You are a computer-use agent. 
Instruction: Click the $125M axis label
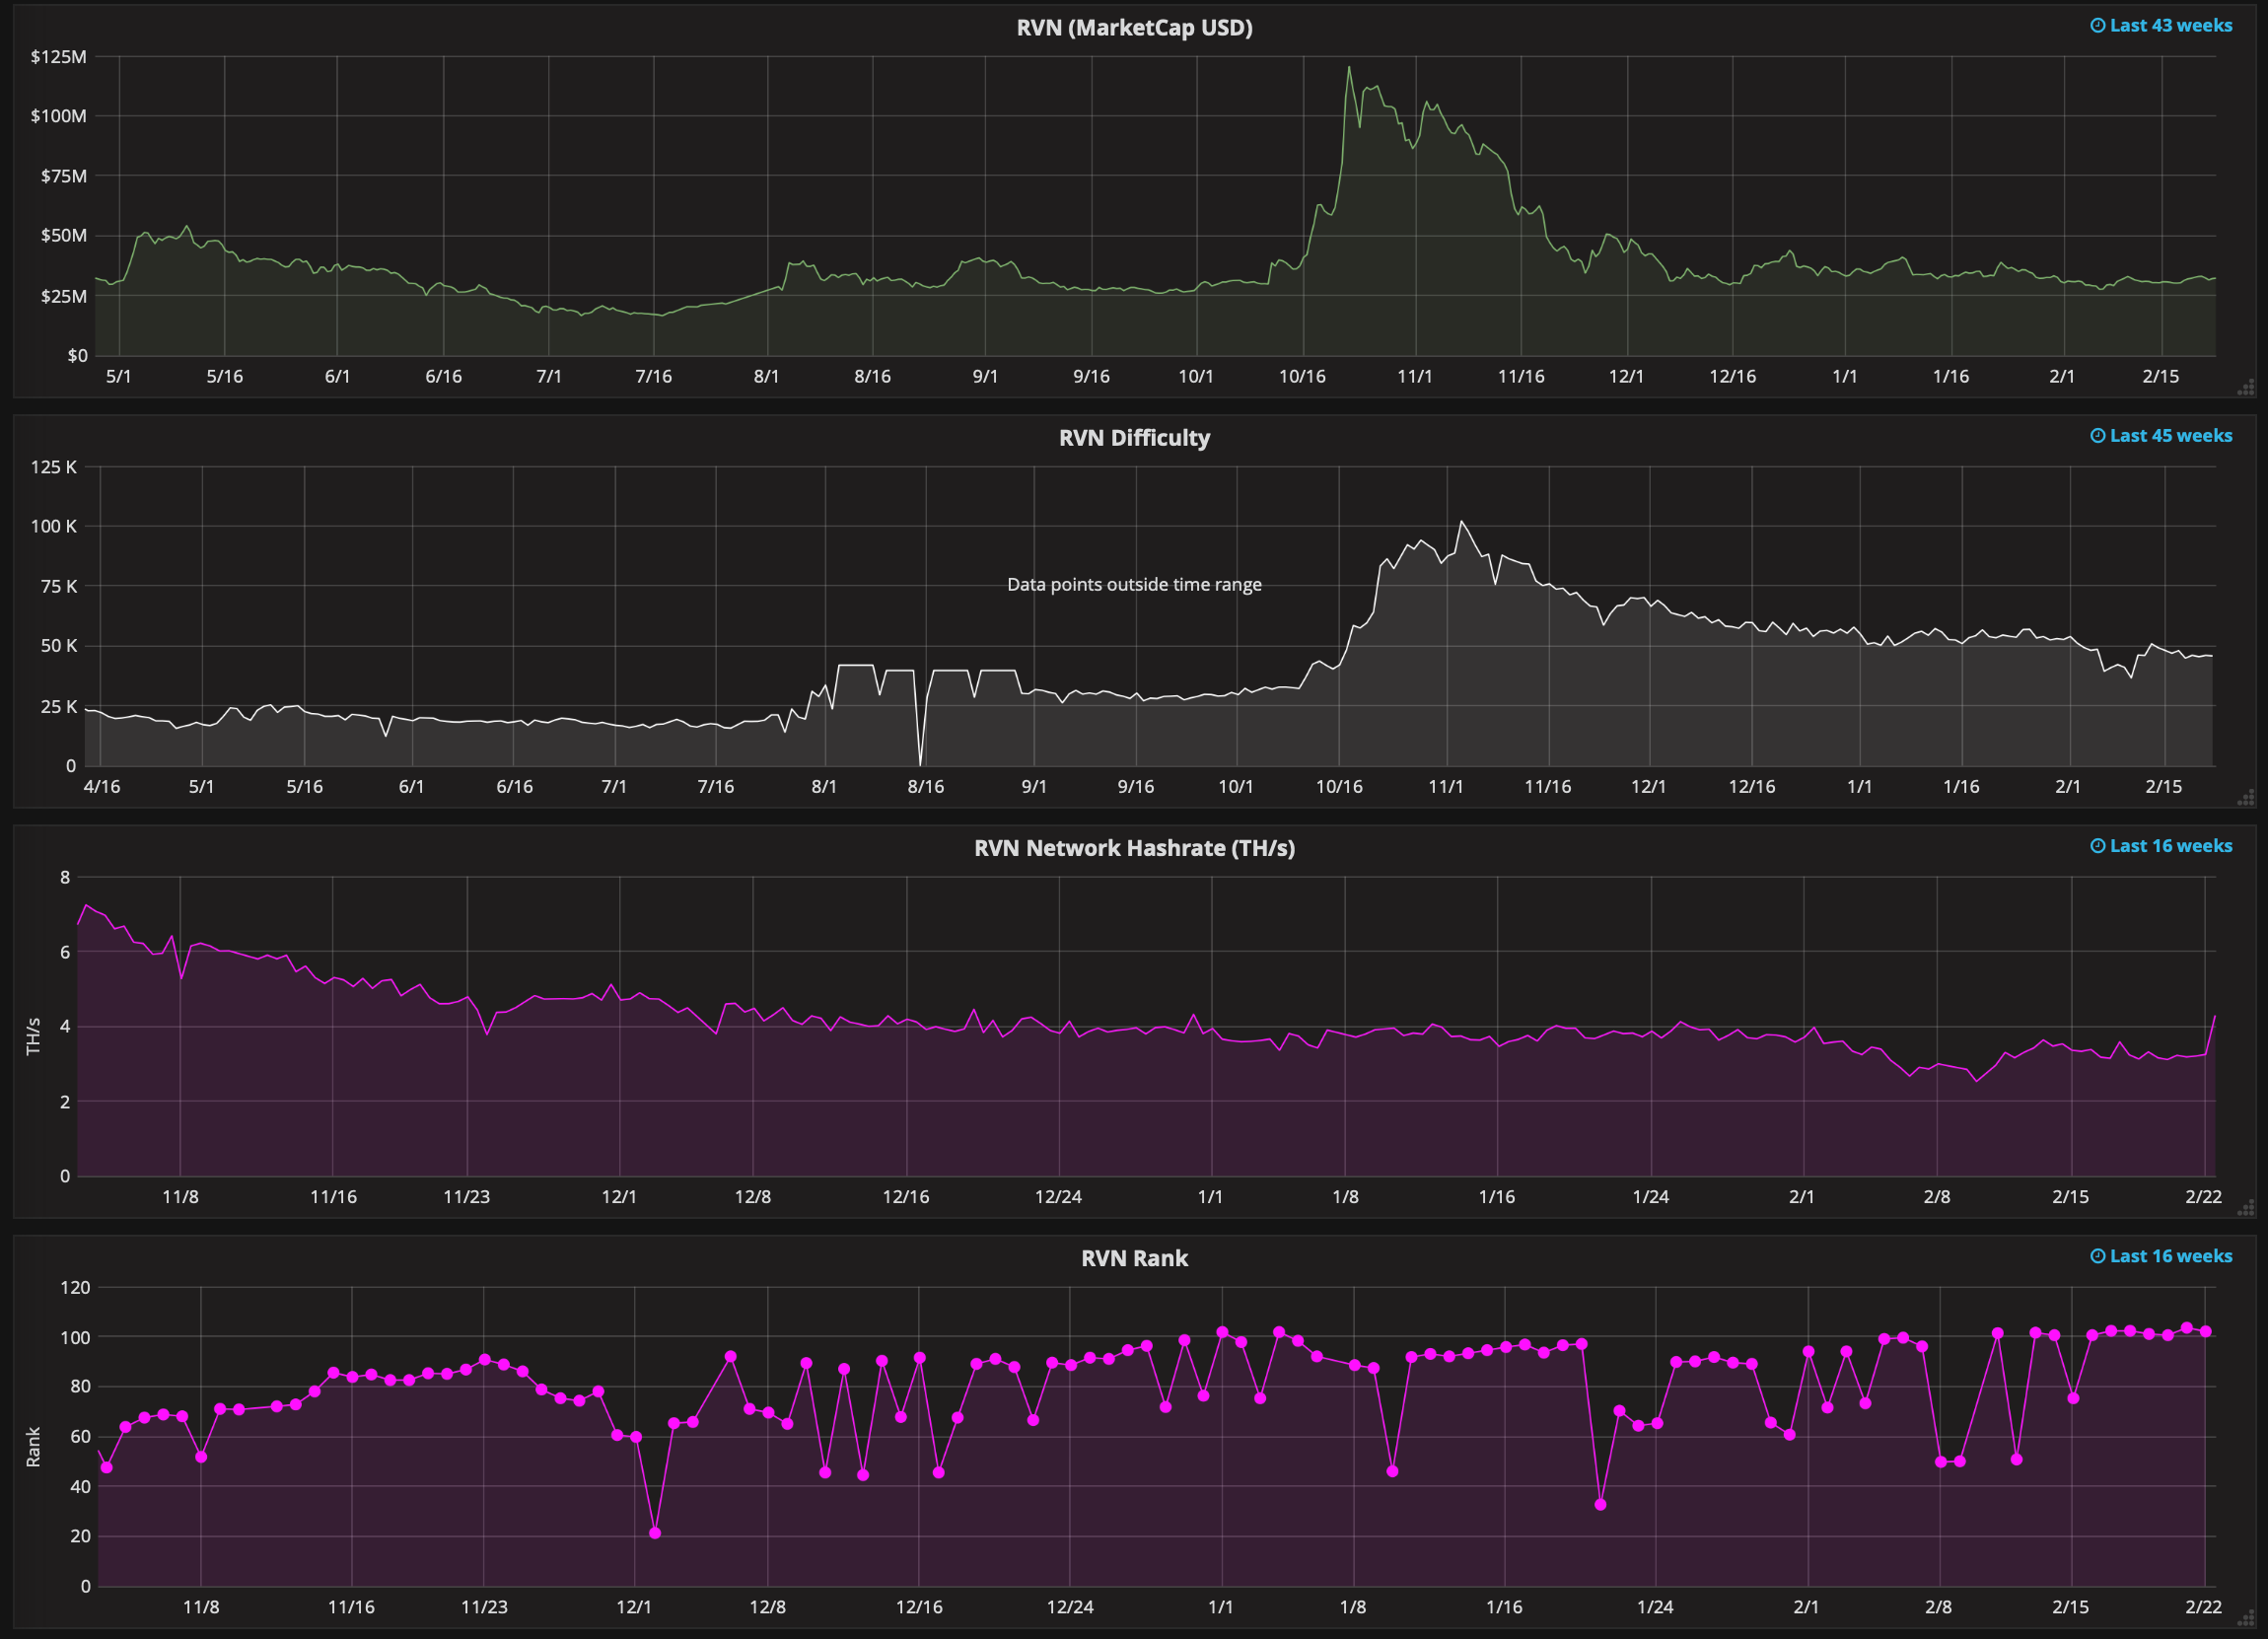pos(58,57)
